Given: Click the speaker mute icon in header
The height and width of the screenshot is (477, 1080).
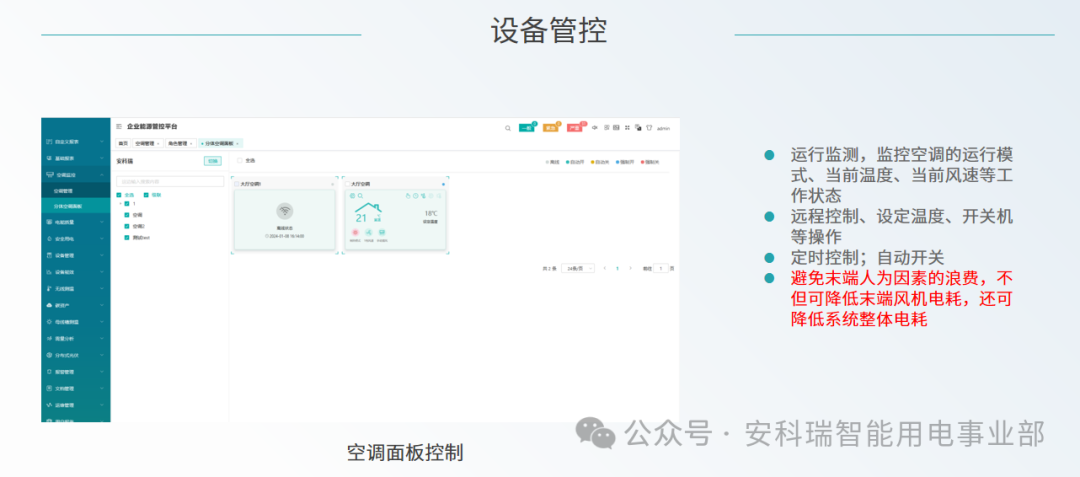Looking at the screenshot, I should tap(594, 127).
